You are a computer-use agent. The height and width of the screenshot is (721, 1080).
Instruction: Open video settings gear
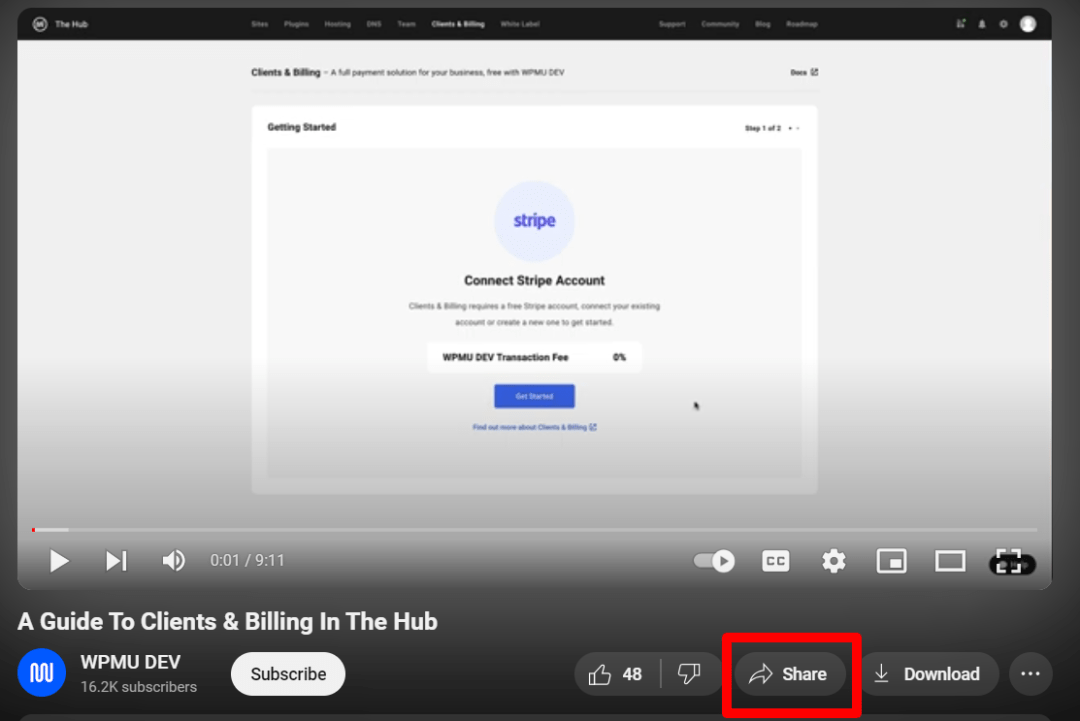tap(833, 561)
